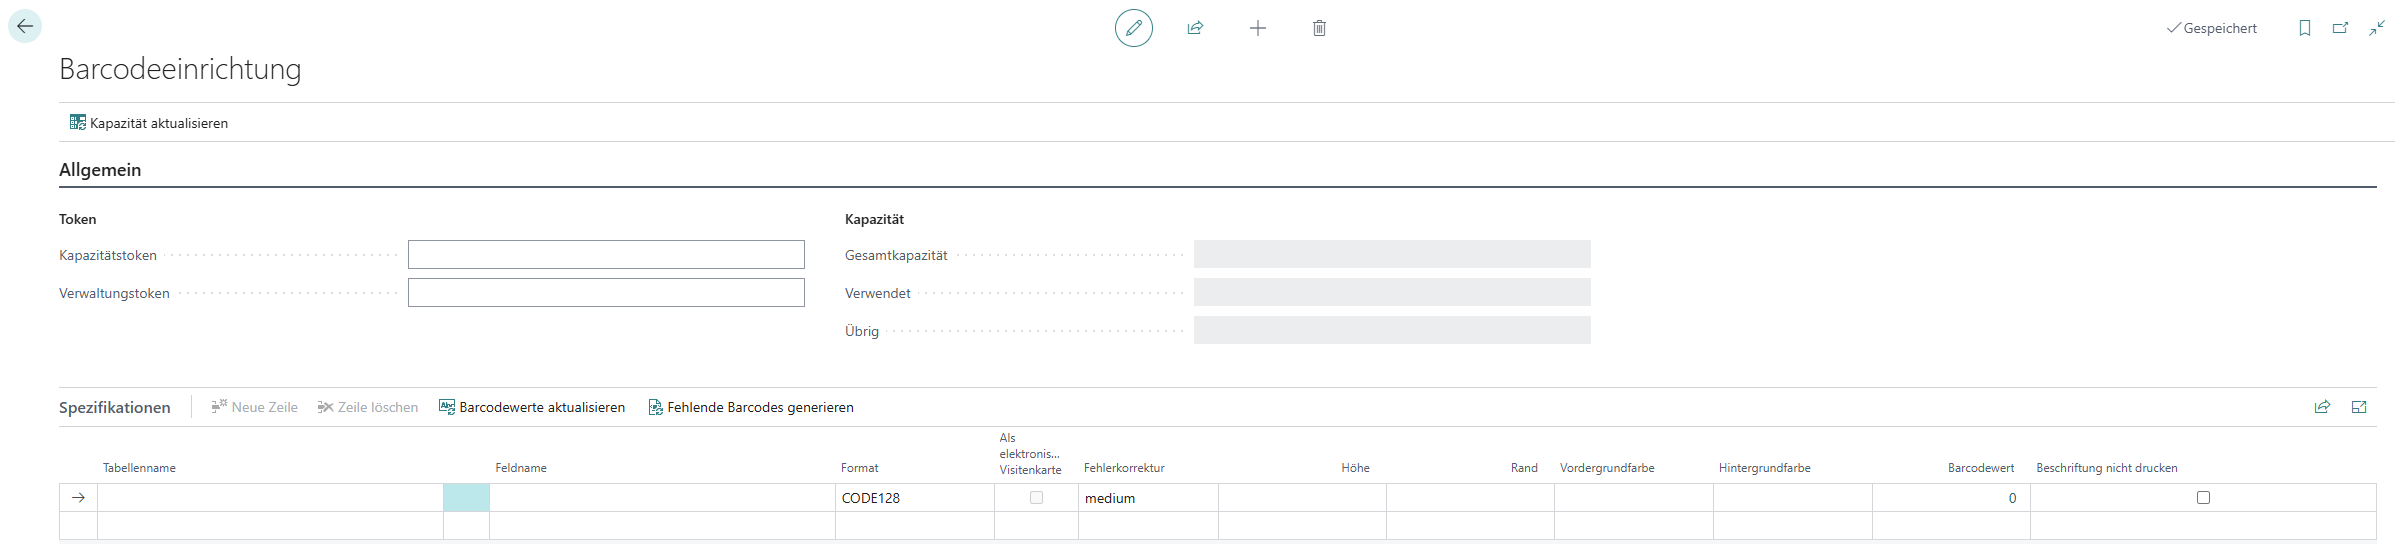Click the first row Vordergrundfarbe cell
Image resolution: width=2405 pixels, height=544 pixels.
[1634, 498]
